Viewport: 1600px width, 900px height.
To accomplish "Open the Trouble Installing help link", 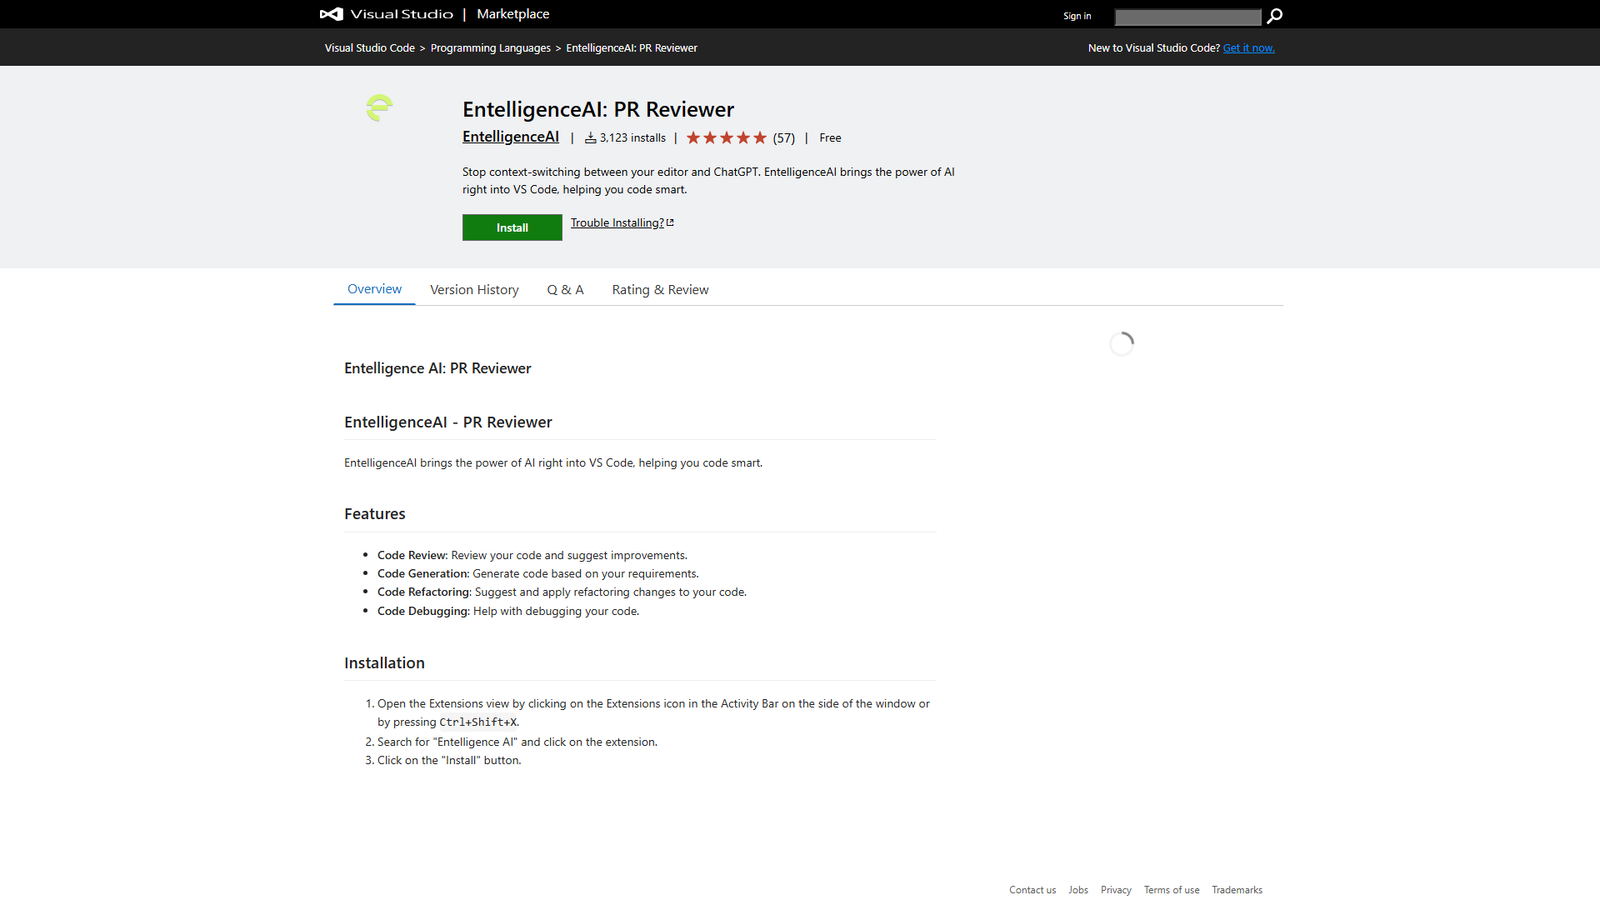I will tap(616, 222).
